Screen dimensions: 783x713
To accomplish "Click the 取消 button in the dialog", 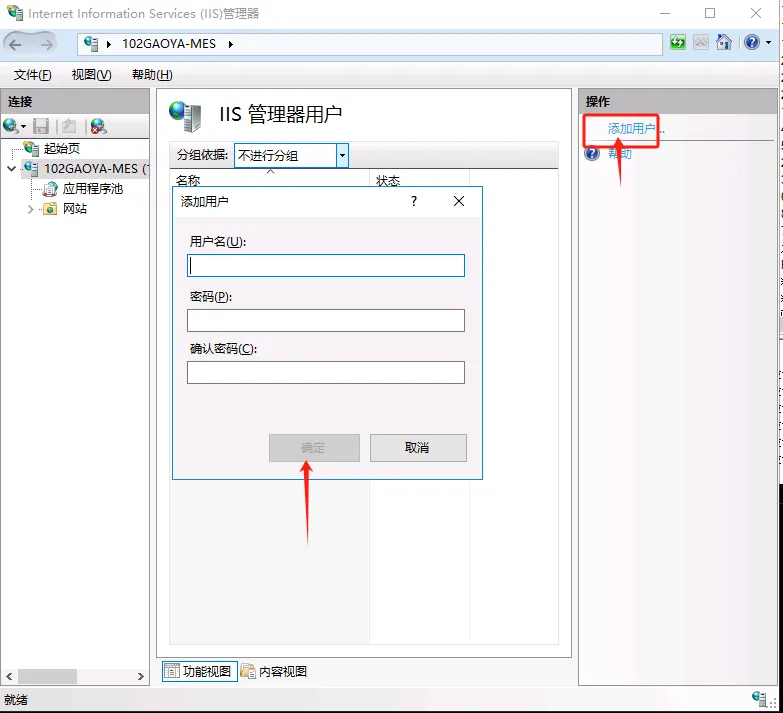I will coord(418,448).
